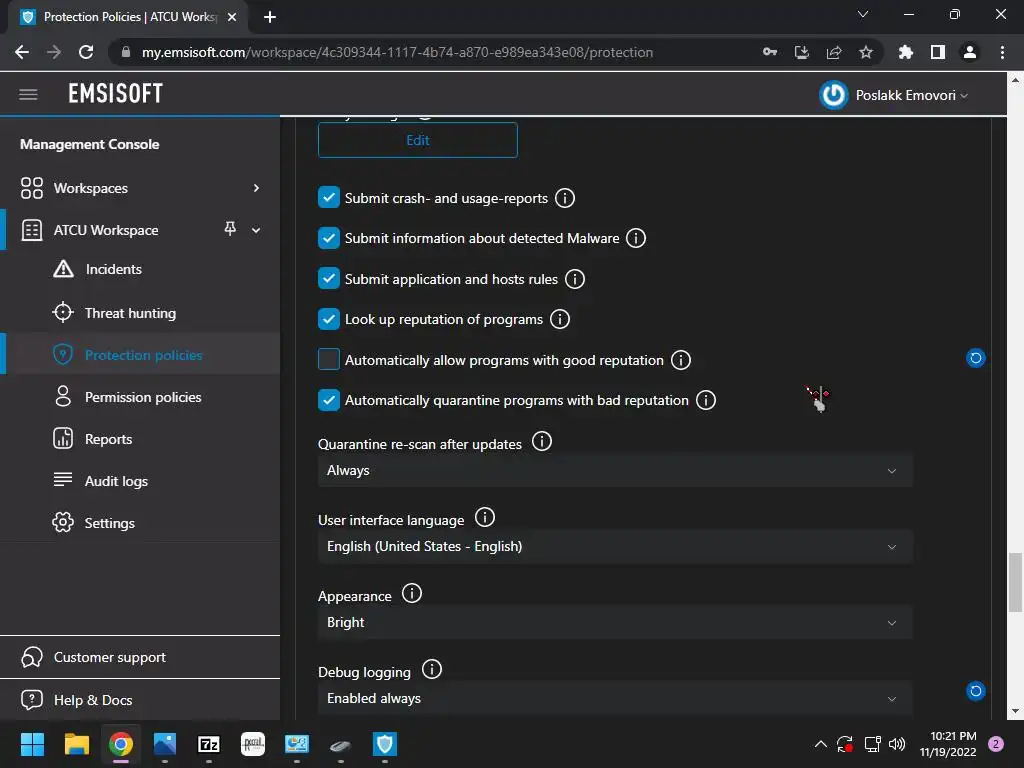Reload the page
This screenshot has height=768, width=1024.
pos(86,52)
